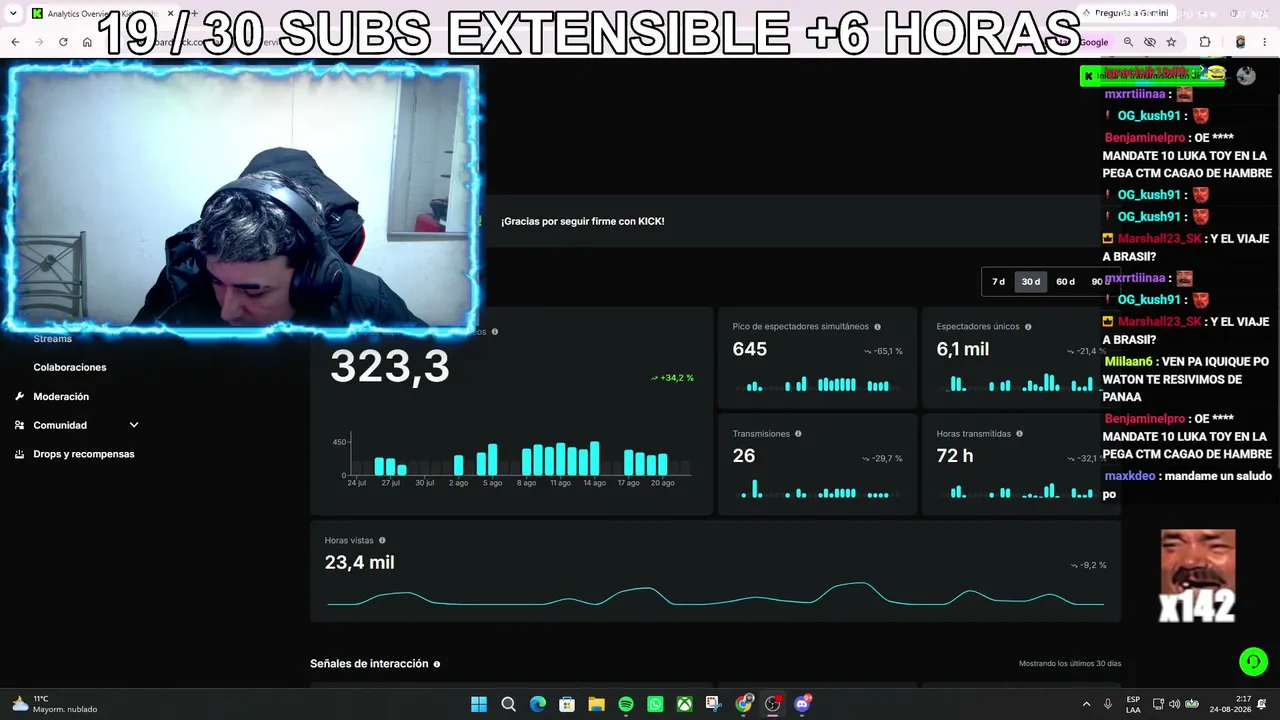Open the Chrome three-dot menu
This screenshot has width=1280, height=720.
coord(1267,42)
